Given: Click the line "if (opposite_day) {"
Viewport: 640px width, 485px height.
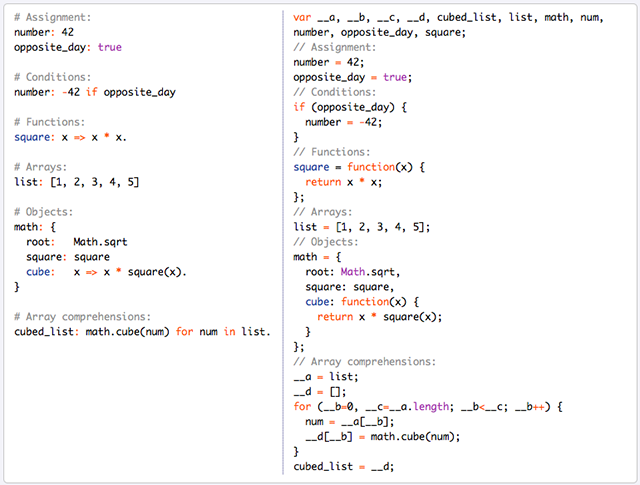Looking at the screenshot, I should click(x=350, y=107).
